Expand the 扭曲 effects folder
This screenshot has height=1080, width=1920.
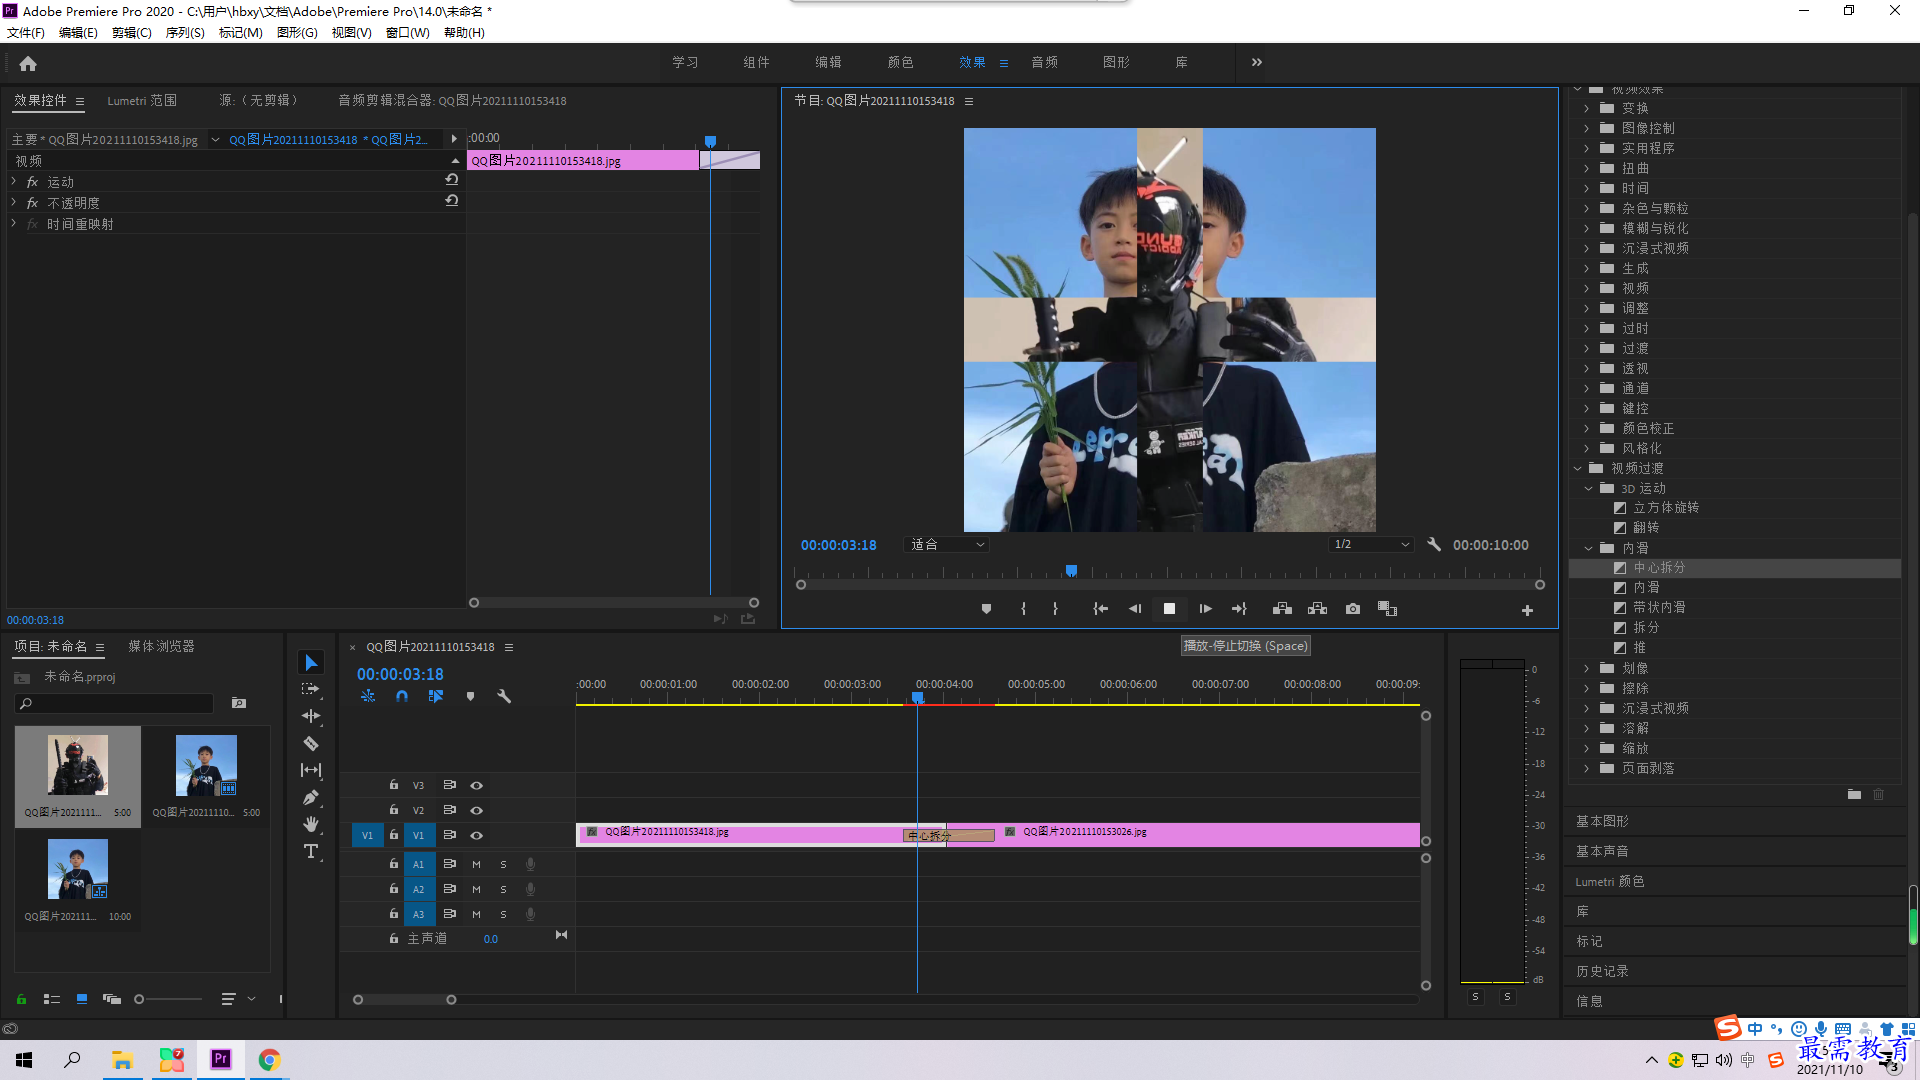coord(1586,168)
